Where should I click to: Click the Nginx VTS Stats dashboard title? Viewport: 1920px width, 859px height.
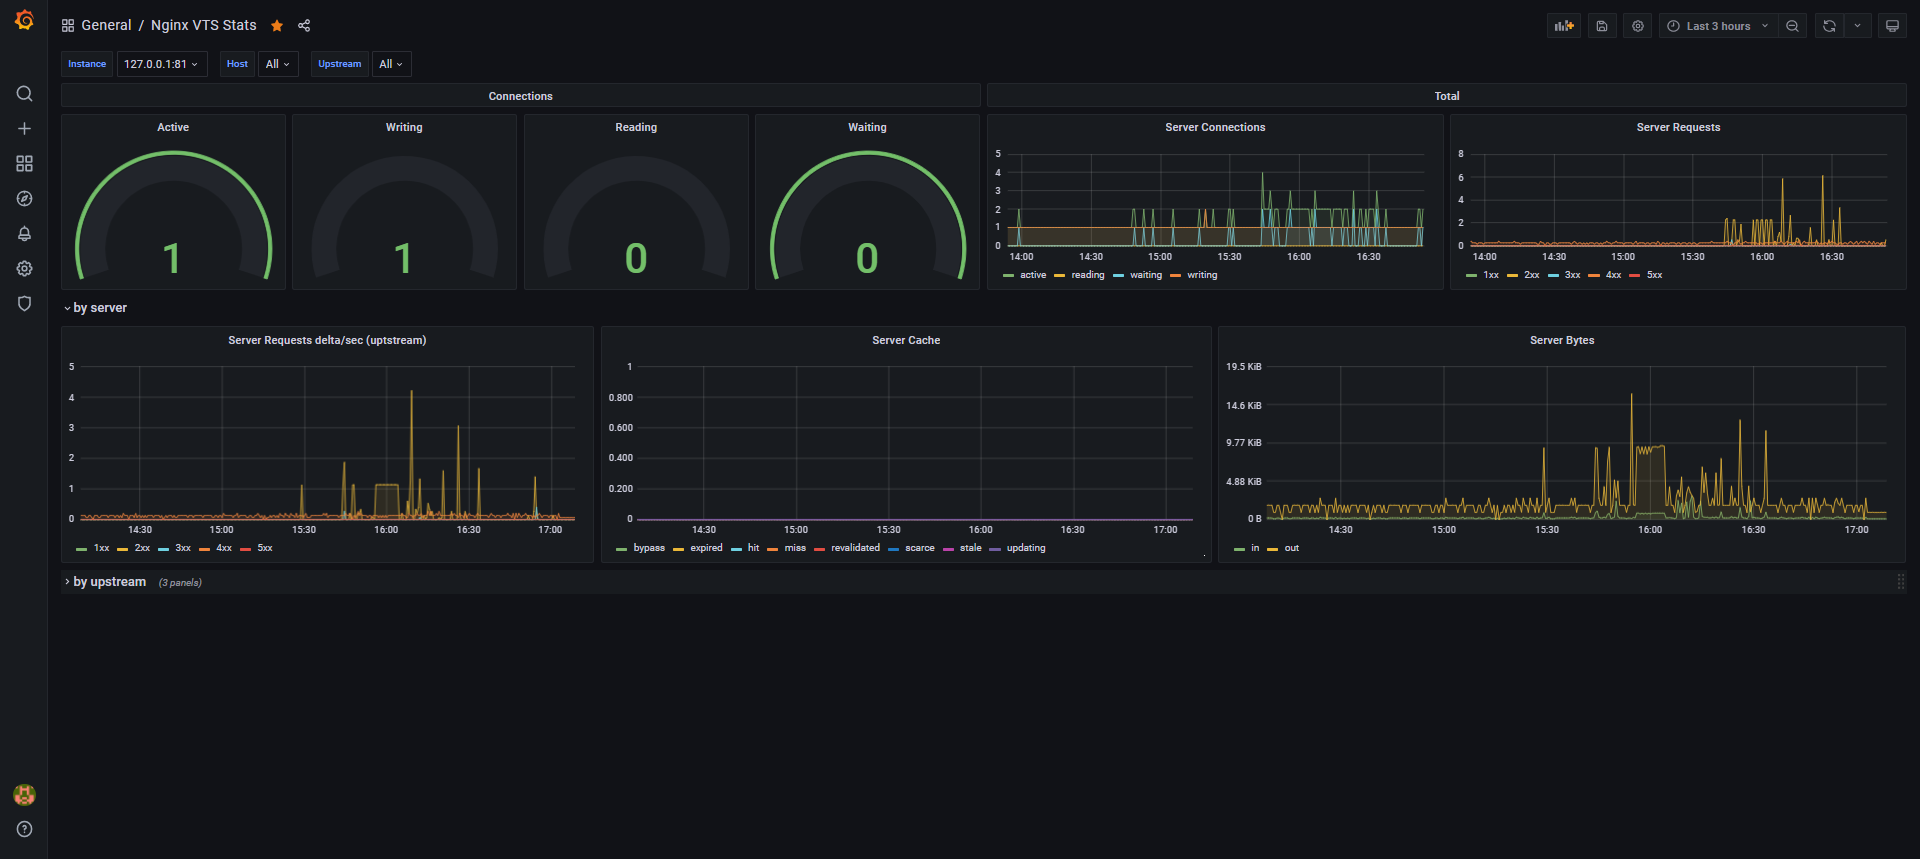point(204,26)
